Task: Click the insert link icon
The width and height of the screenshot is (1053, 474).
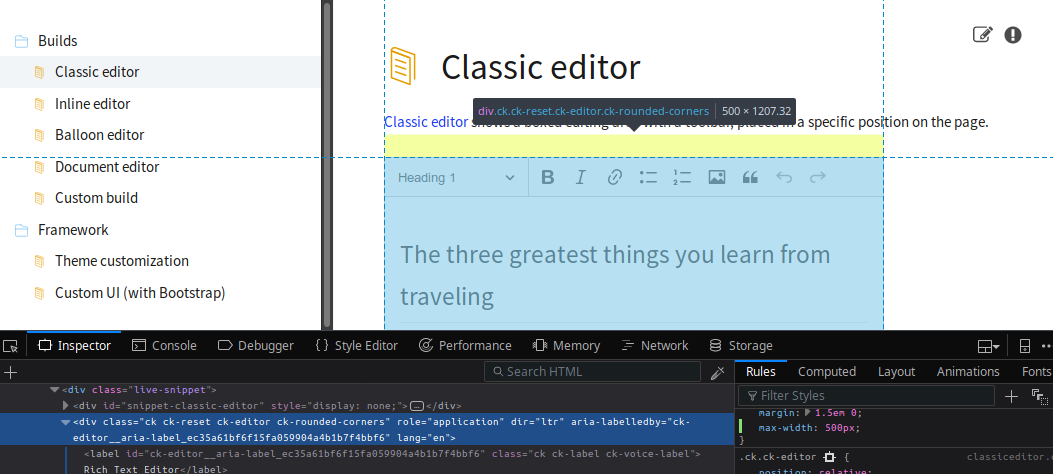Action: pos(614,177)
